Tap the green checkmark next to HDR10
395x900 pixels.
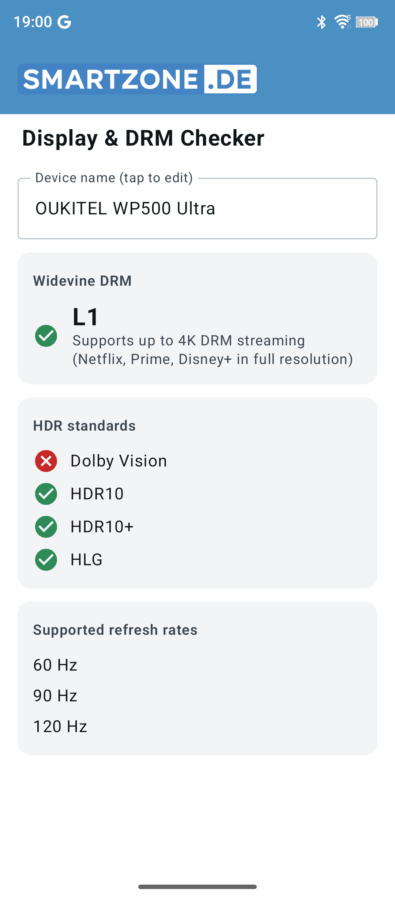pos(46,494)
